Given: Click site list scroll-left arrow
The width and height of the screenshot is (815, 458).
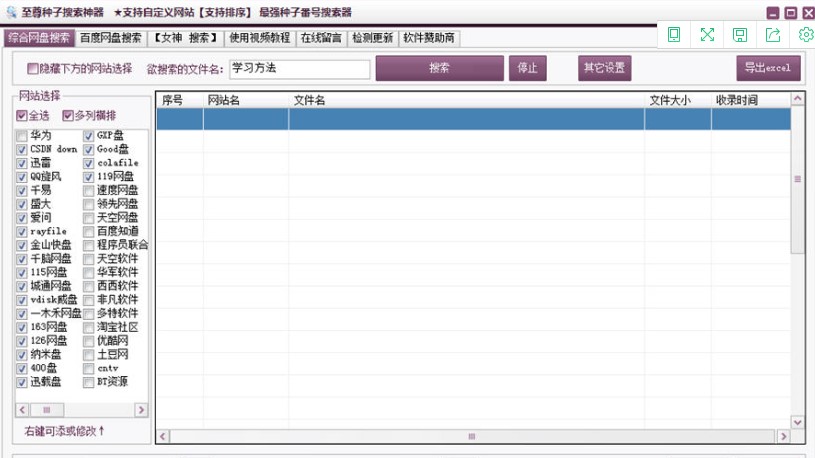Looking at the screenshot, I should coord(22,410).
